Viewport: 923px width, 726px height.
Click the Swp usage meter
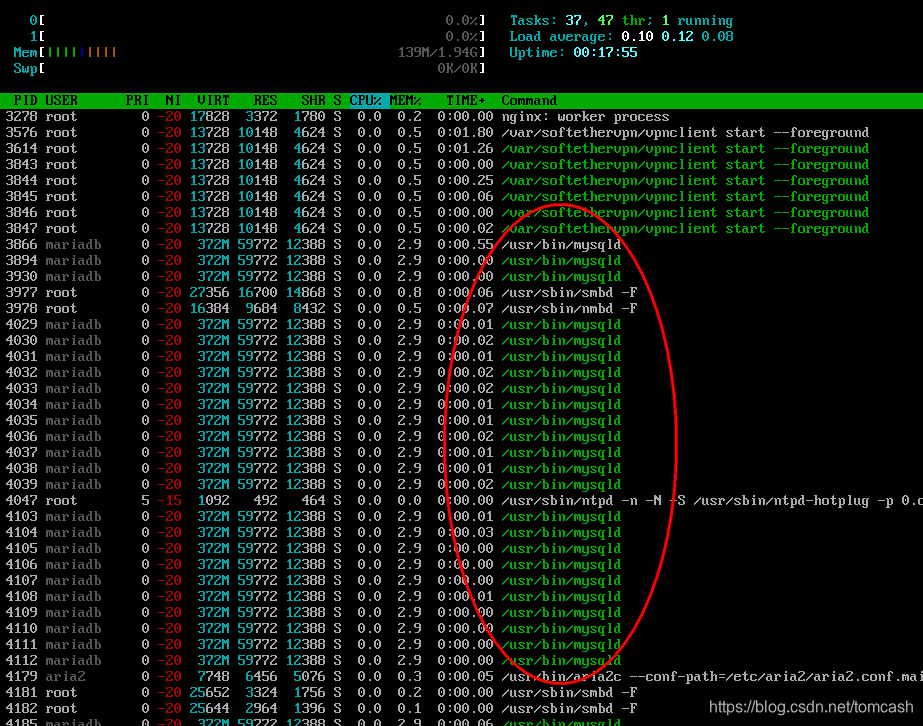250,68
